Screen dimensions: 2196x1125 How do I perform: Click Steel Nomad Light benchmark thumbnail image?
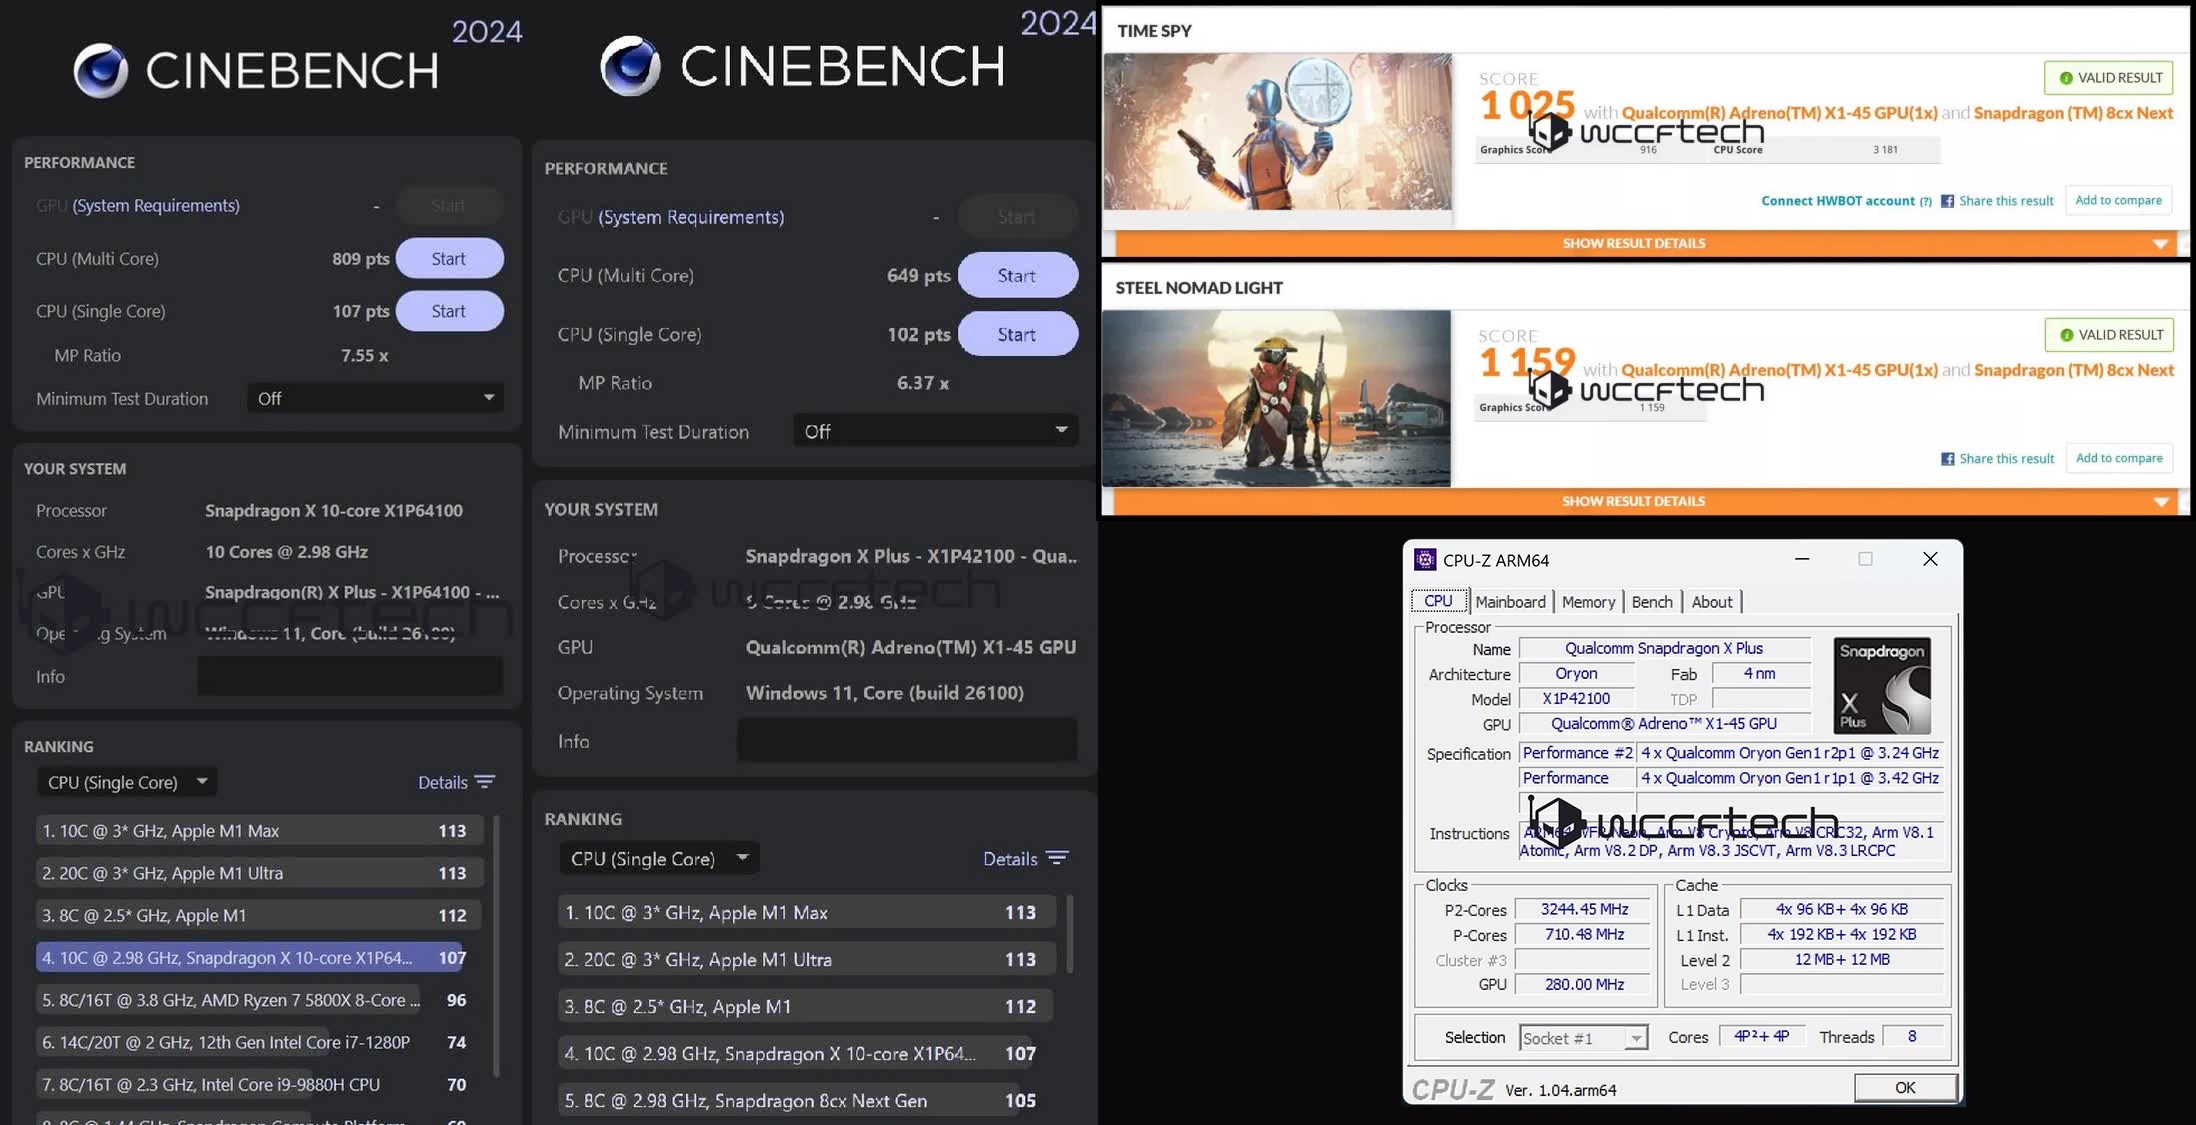pos(1276,398)
